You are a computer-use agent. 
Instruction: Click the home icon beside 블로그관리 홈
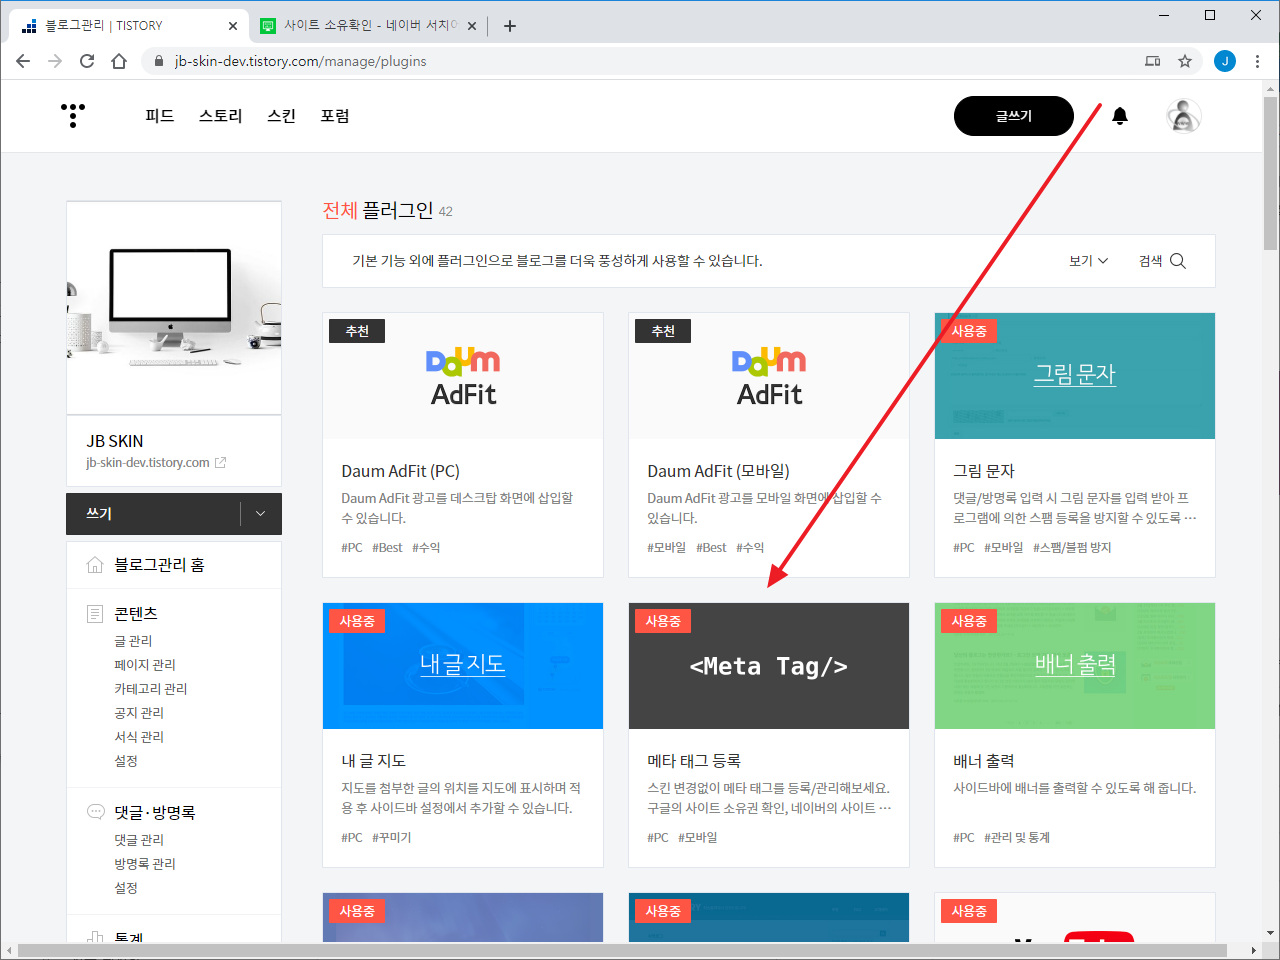tap(95, 565)
